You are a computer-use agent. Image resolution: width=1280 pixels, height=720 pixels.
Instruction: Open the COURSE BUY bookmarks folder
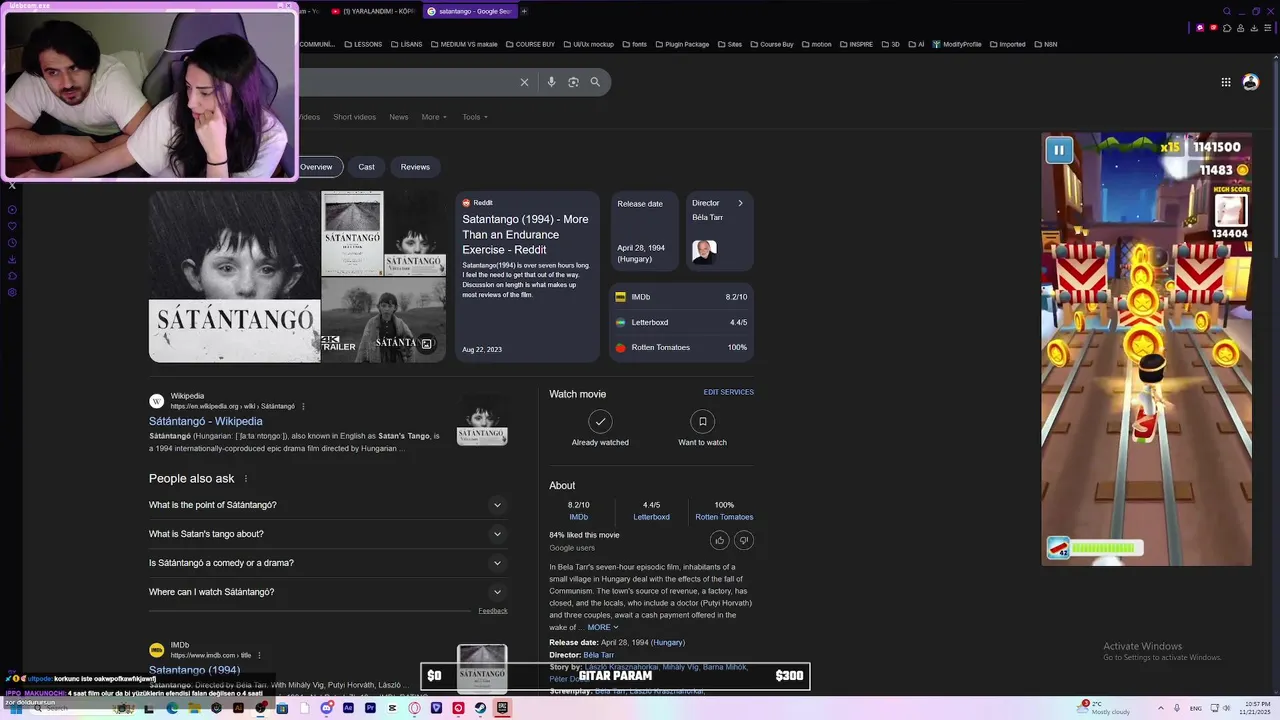point(530,44)
